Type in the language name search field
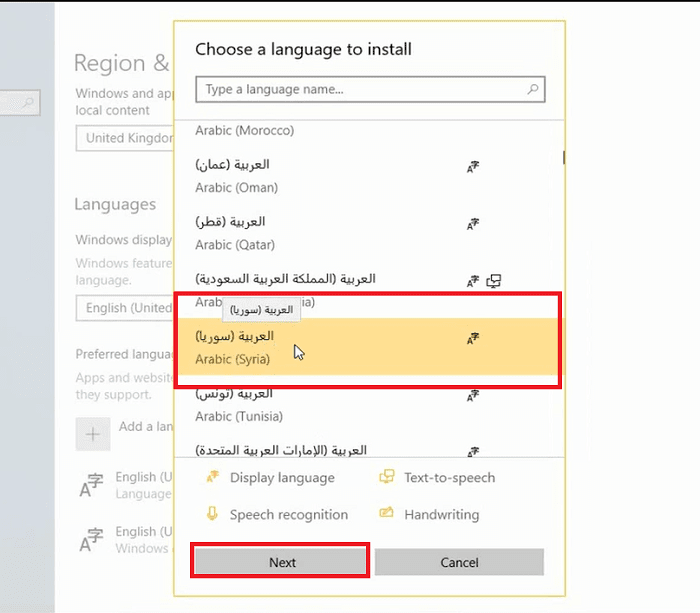Screen dimensions: 700x613 (x=360, y=90)
